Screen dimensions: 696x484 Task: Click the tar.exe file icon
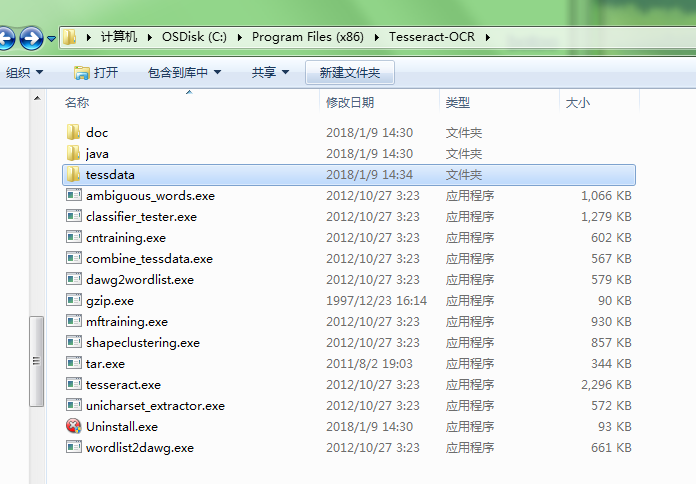pyautogui.click(x=74, y=363)
